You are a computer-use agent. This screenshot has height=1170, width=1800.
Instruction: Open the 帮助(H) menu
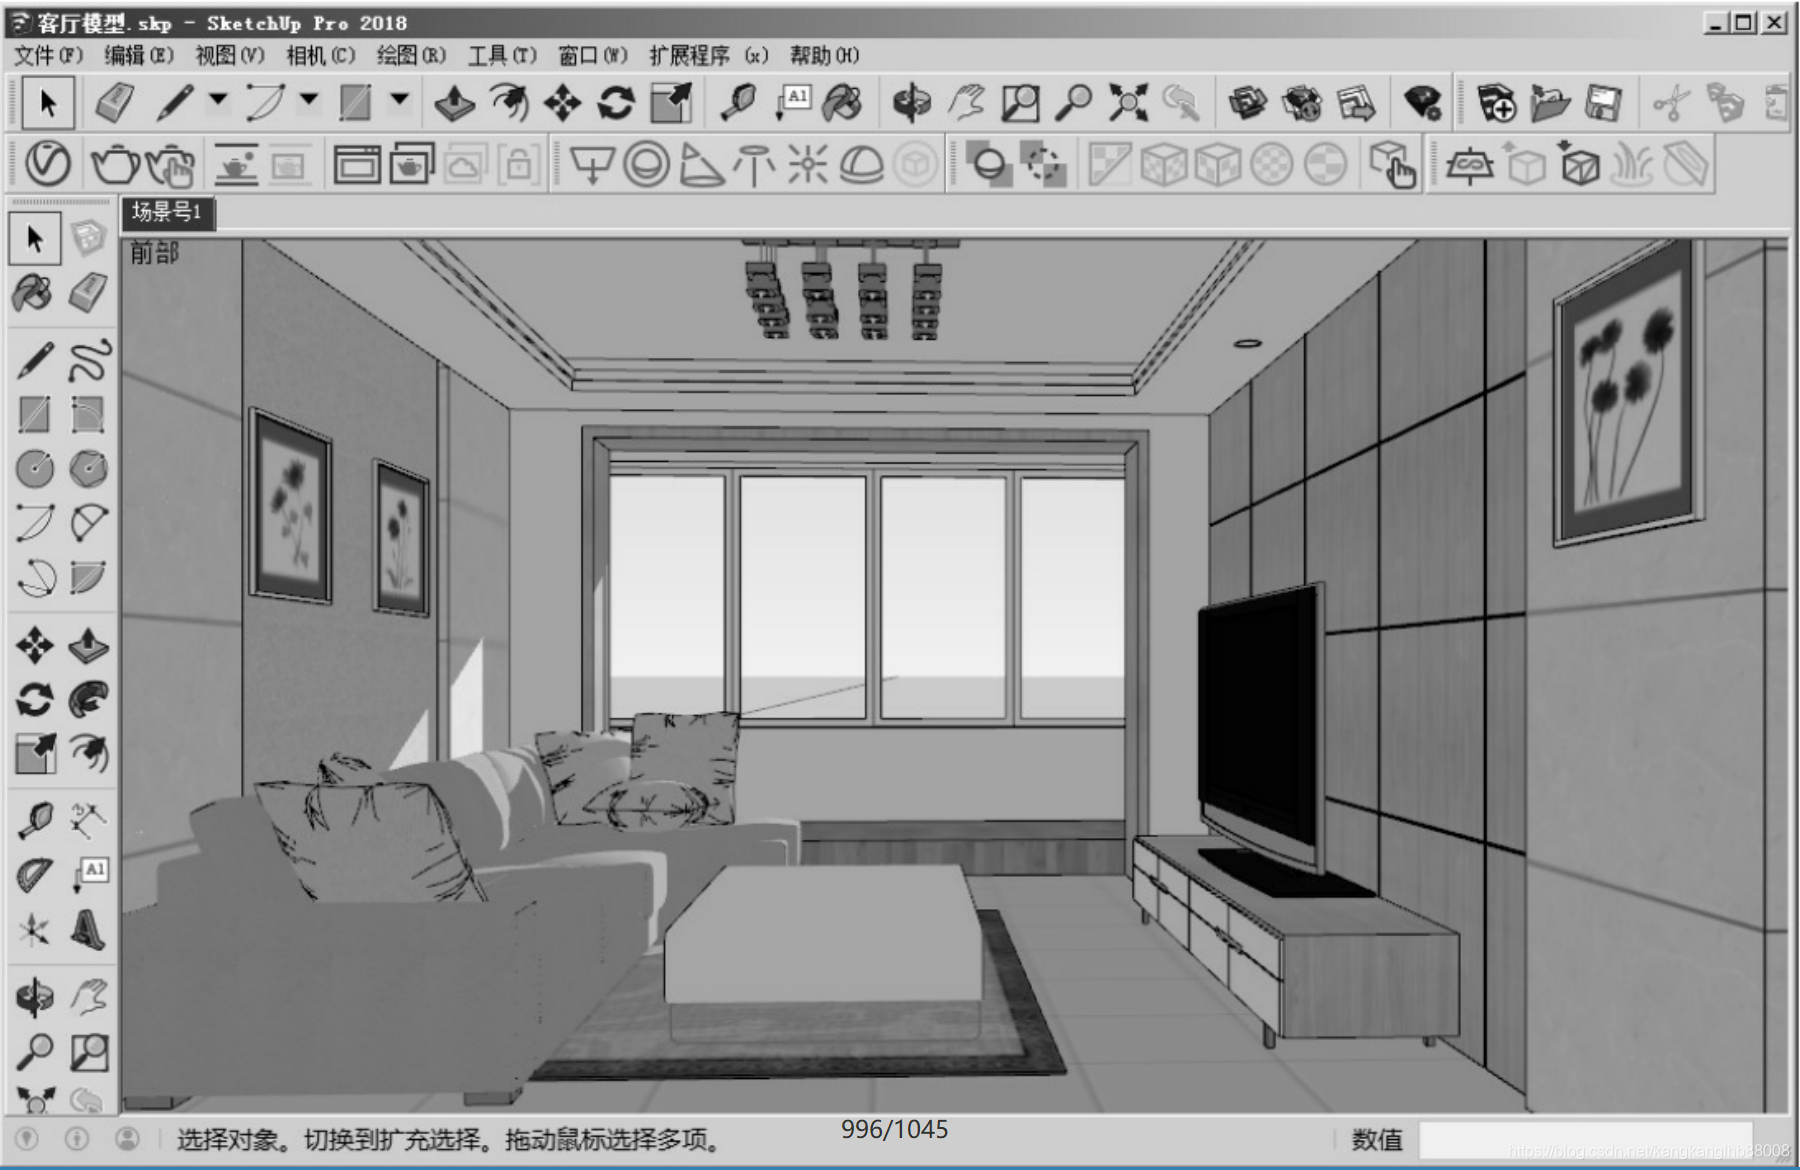coord(824,55)
